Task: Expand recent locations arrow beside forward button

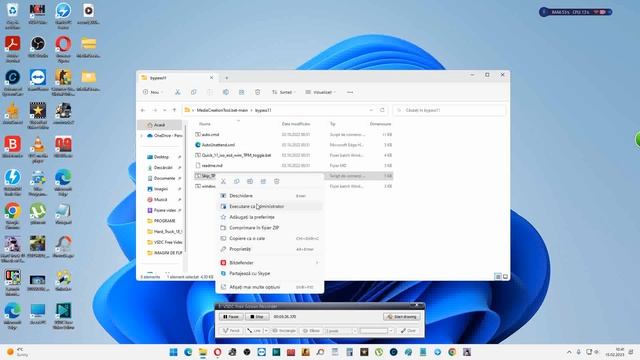Action: point(164,110)
